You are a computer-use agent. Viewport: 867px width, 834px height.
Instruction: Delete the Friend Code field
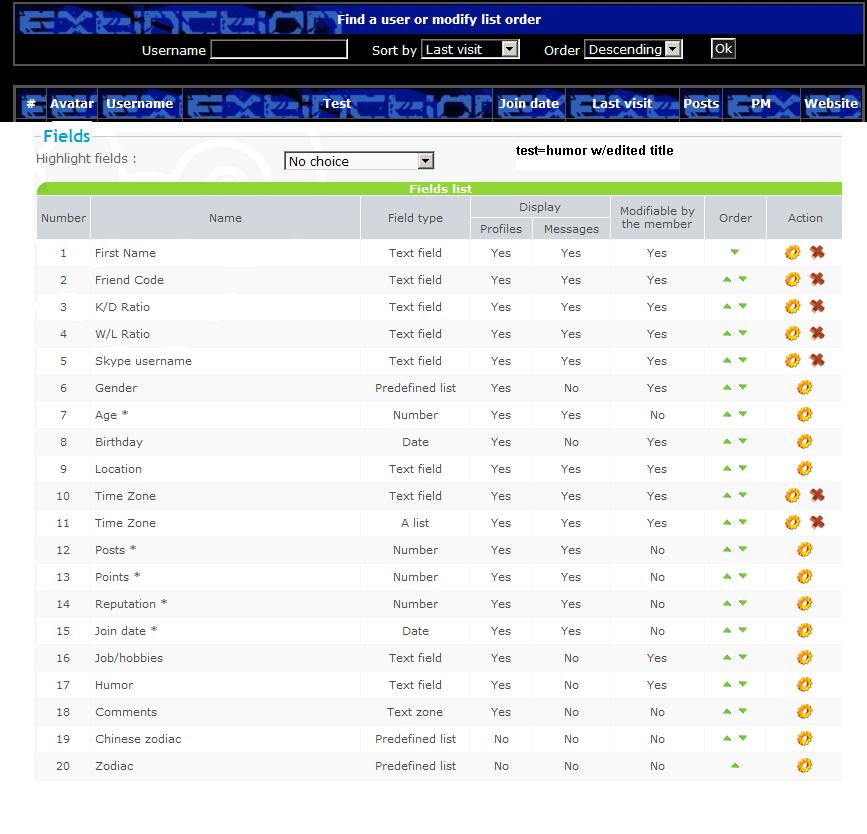[x=817, y=279]
